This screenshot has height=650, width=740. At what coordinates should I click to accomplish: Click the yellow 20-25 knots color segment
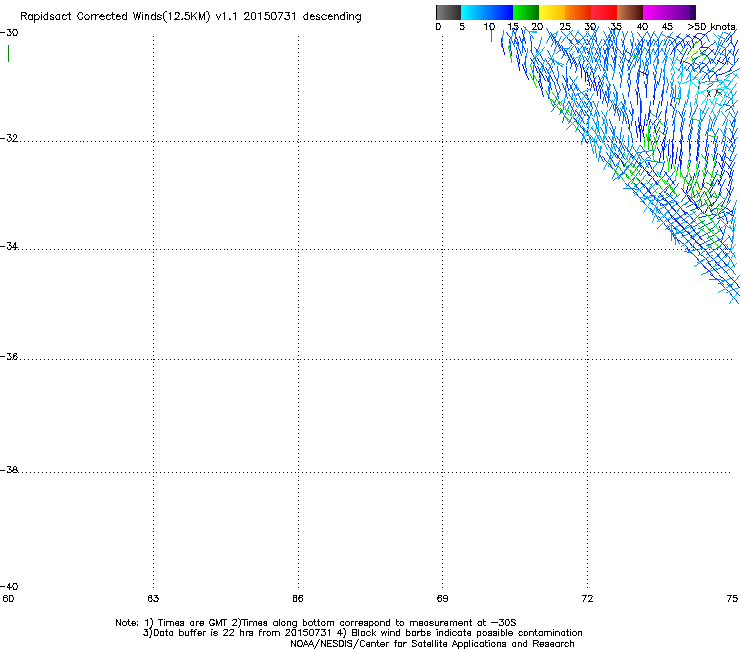click(x=552, y=12)
